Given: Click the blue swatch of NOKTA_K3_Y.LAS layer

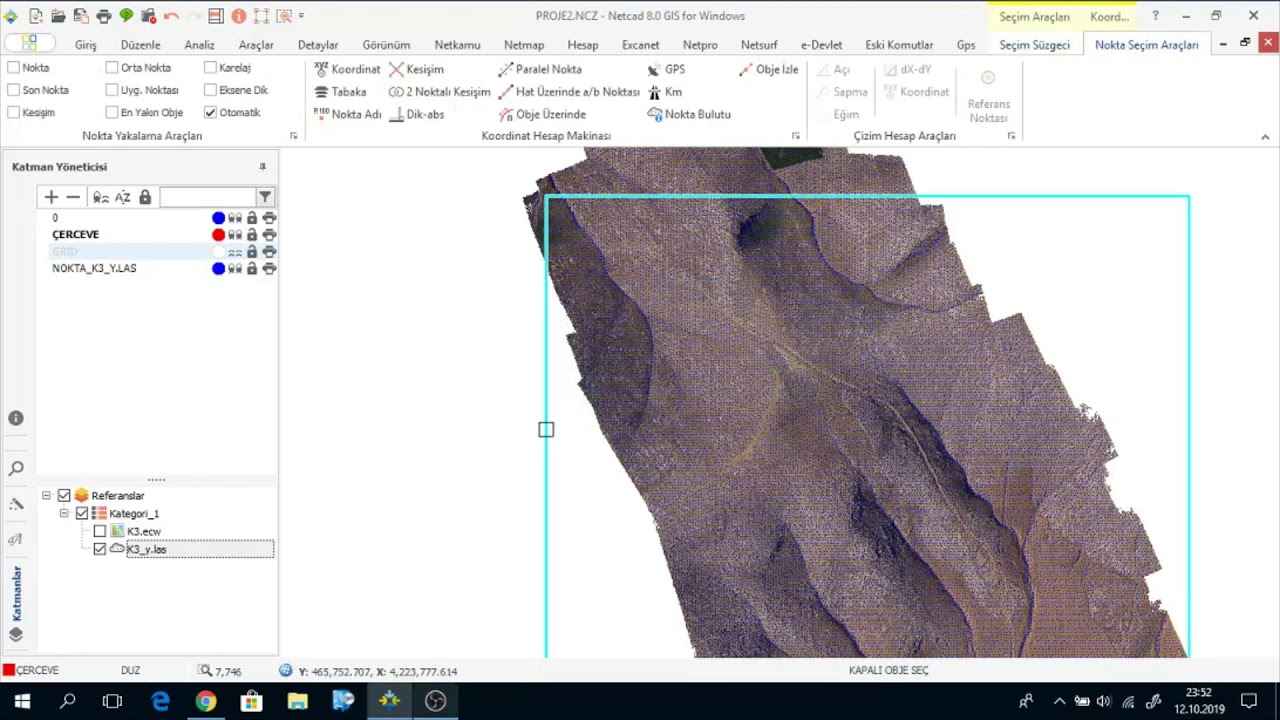Looking at the screenshot, I should (218, 268).
